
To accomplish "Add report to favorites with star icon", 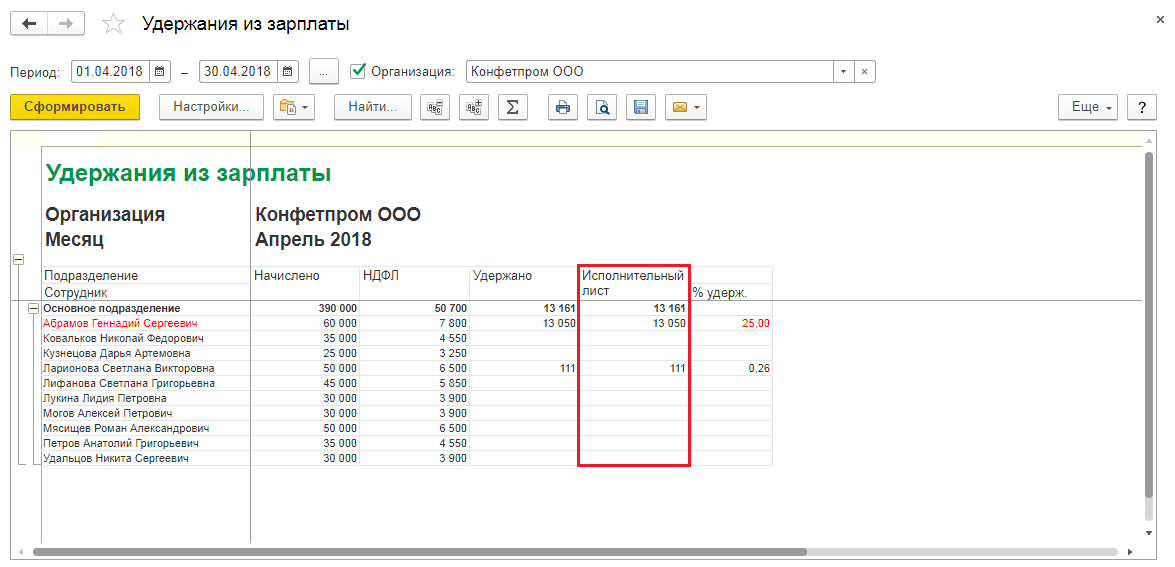I will click(115, 23).
